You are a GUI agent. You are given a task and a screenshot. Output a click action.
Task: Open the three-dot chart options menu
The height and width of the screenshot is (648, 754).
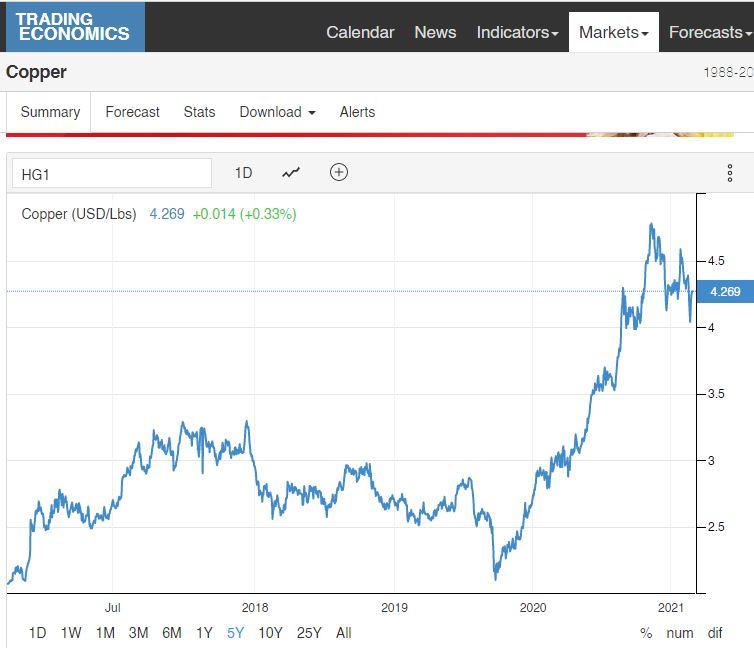tap(729, 173)
